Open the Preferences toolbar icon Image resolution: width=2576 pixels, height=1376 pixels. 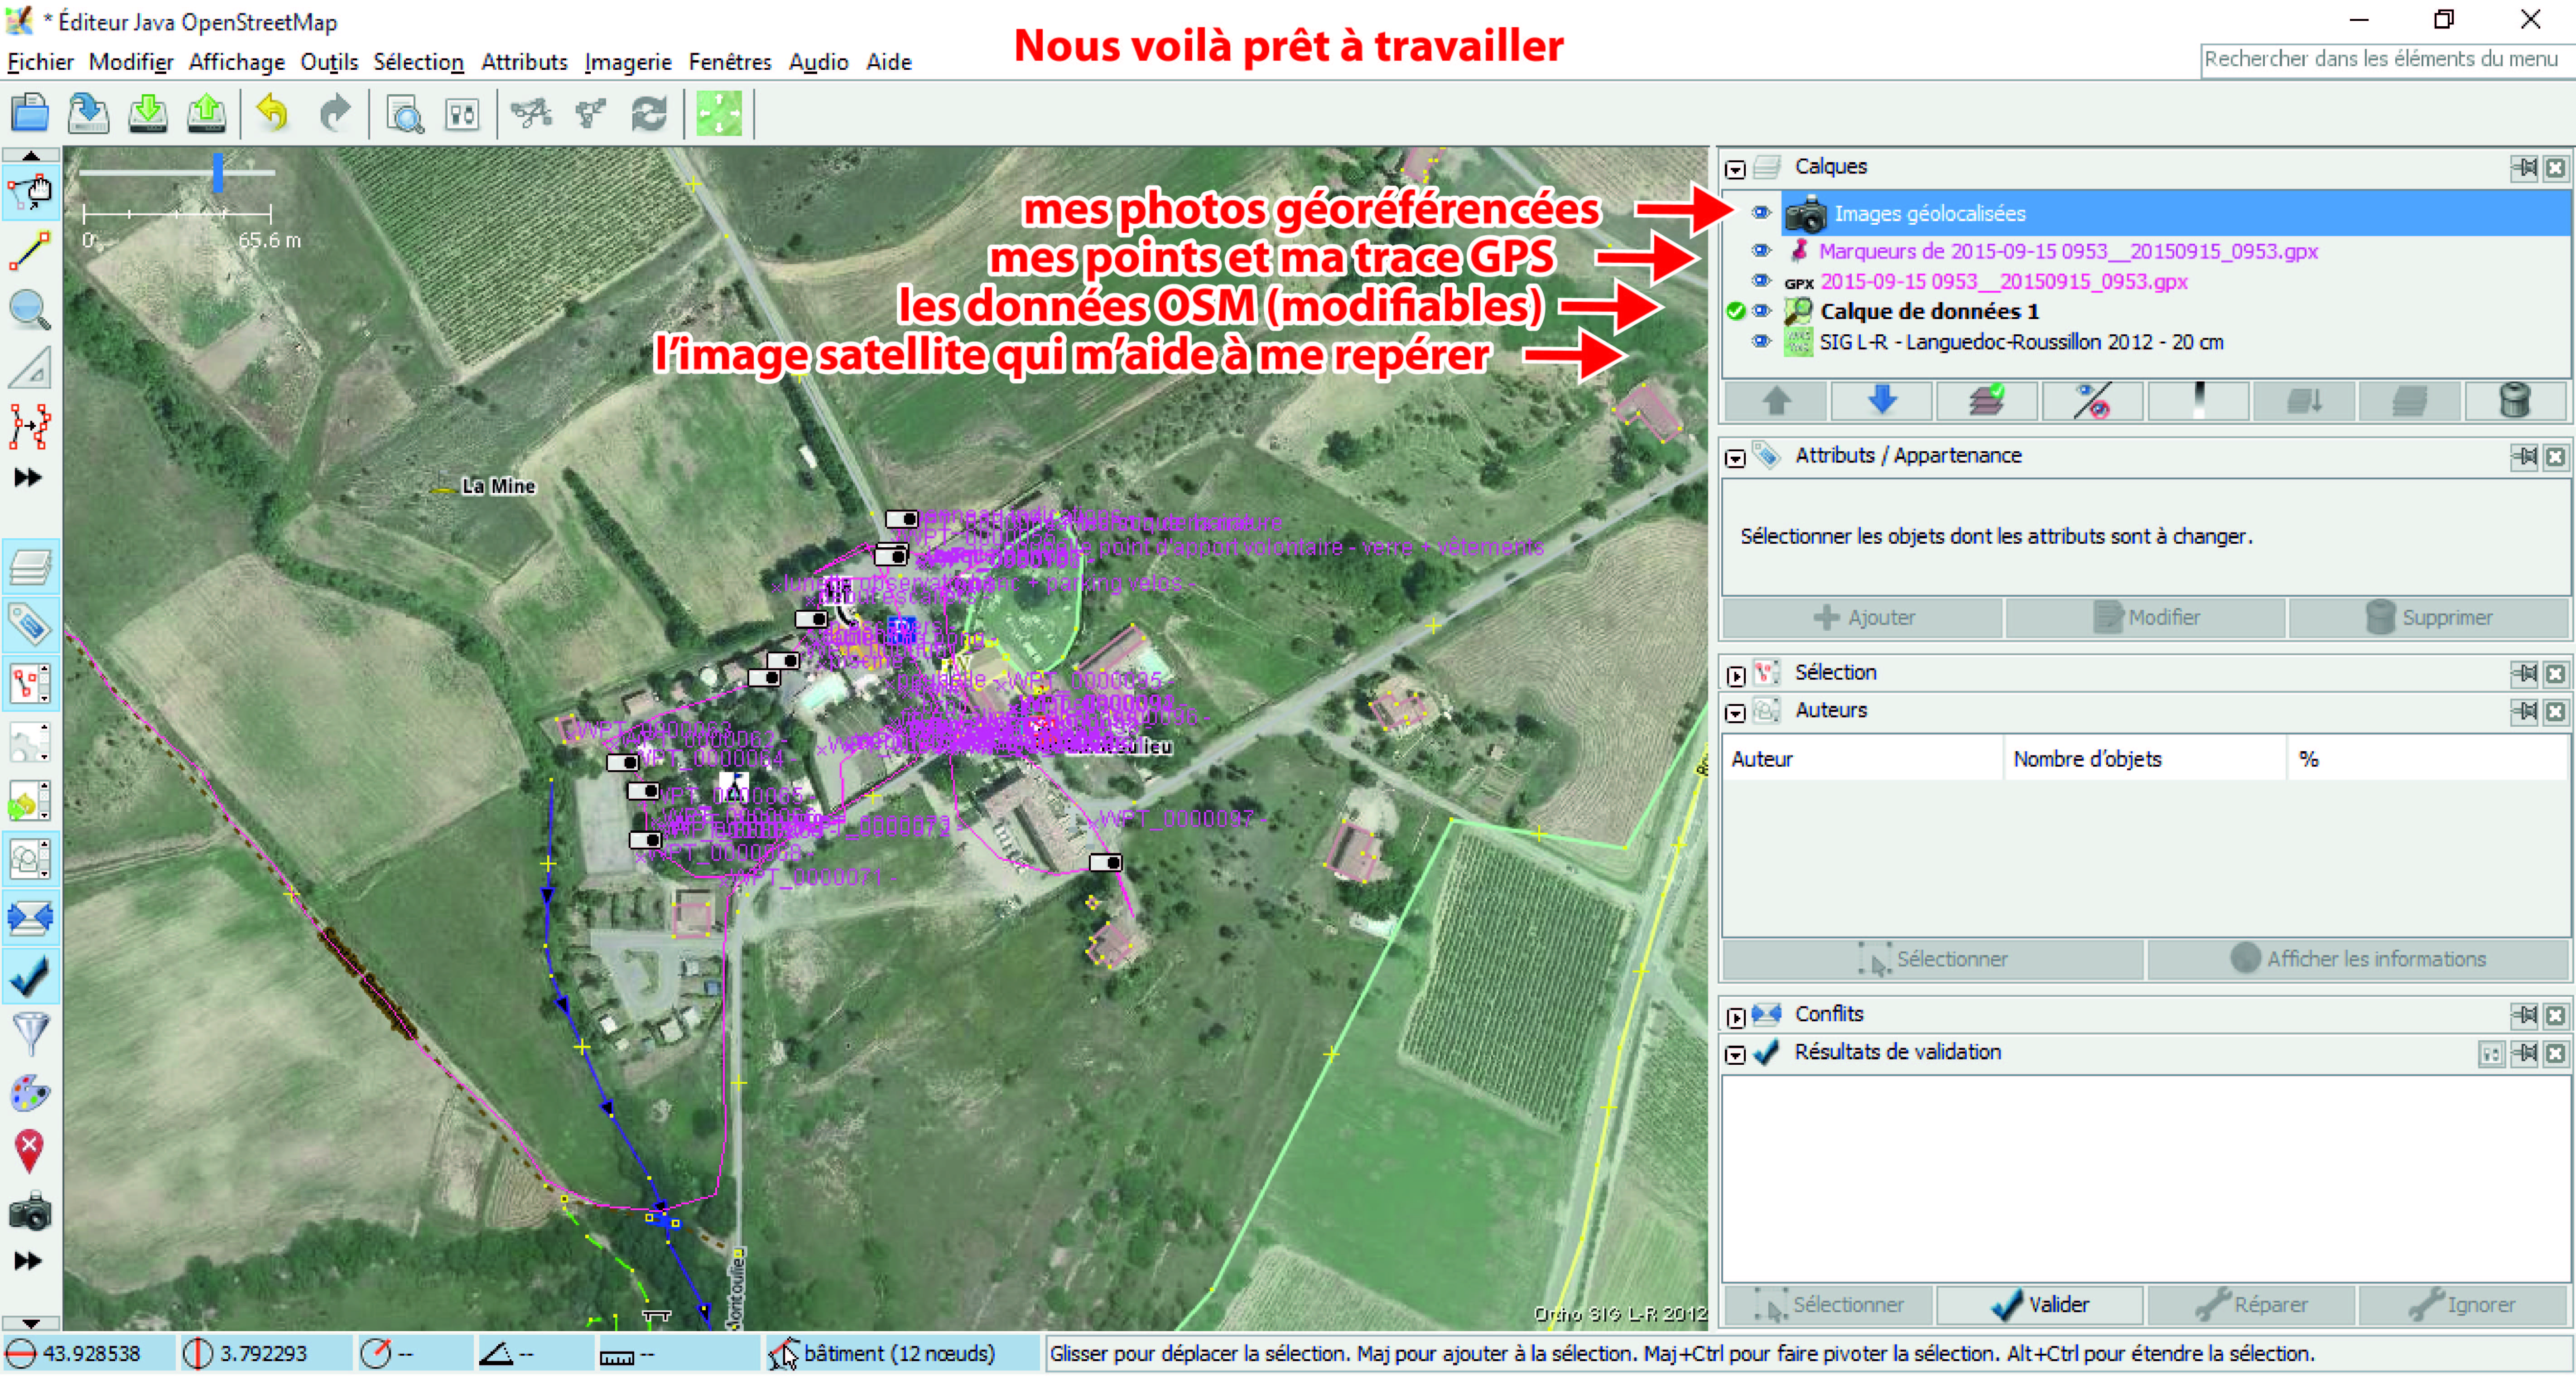(x=462, y=114)
